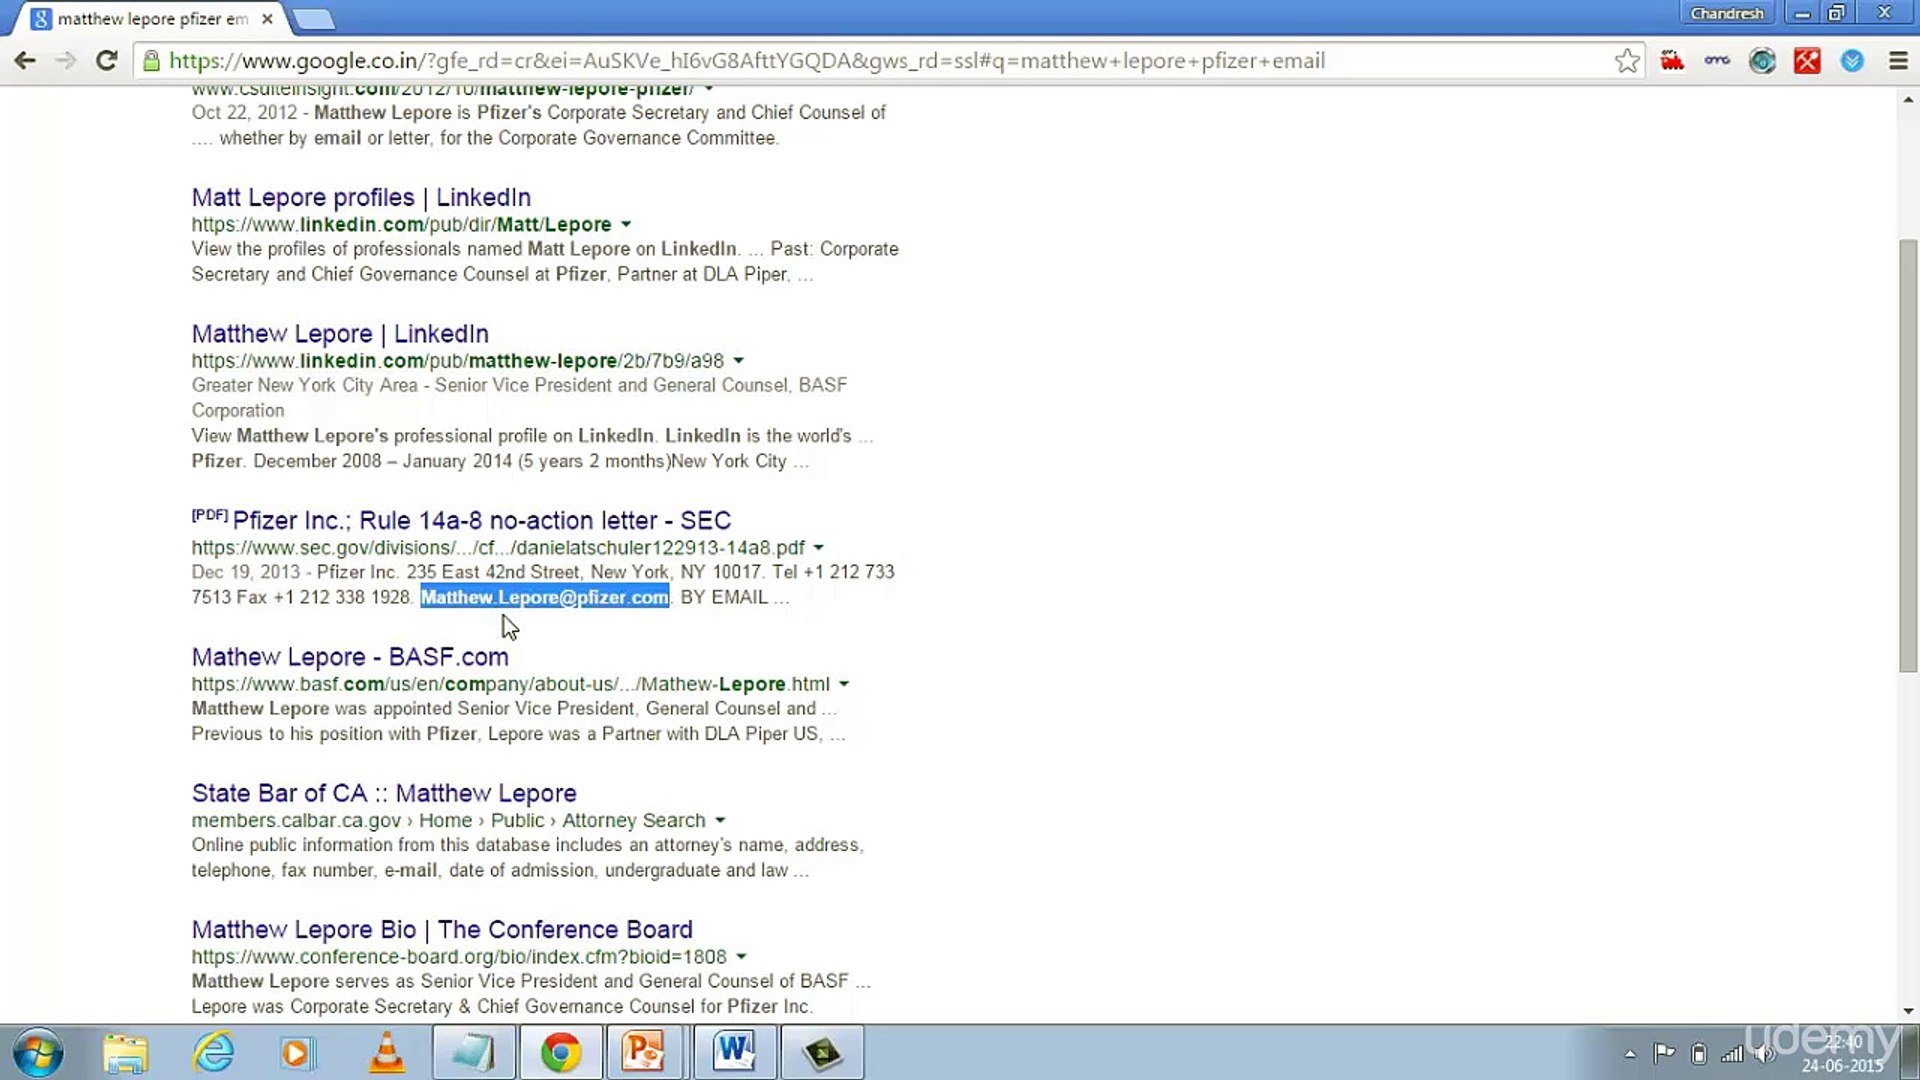The image size is (1920, 1080).
Task: Open the Windows Start menu
Action: pyautogui.click(x=38, y=1053)
